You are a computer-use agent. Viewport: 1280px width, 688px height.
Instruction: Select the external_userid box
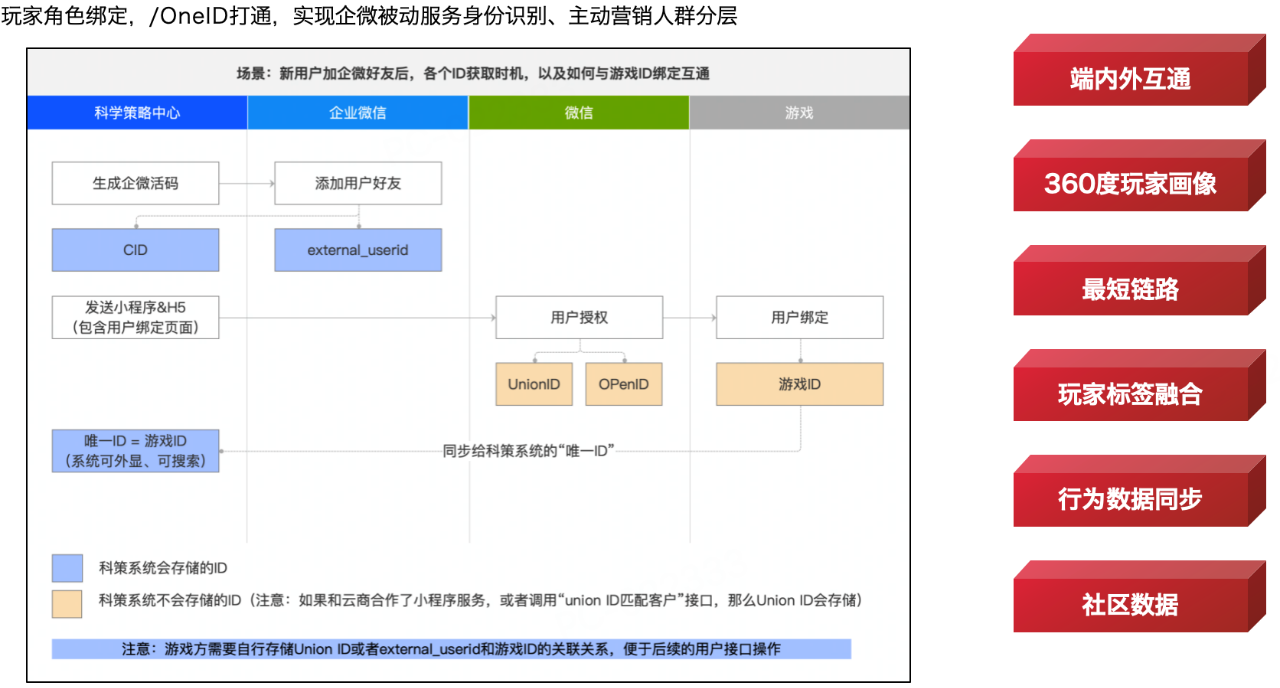(x=358, y=250)
